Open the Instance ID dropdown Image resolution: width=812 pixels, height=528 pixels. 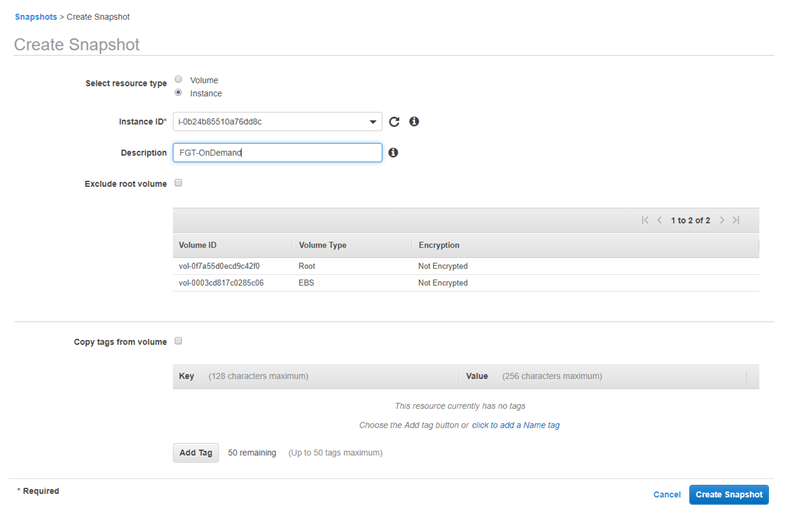[x=277, y=122]
